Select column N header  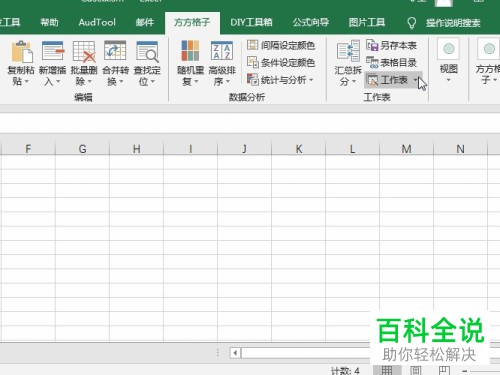pos(460,149)
